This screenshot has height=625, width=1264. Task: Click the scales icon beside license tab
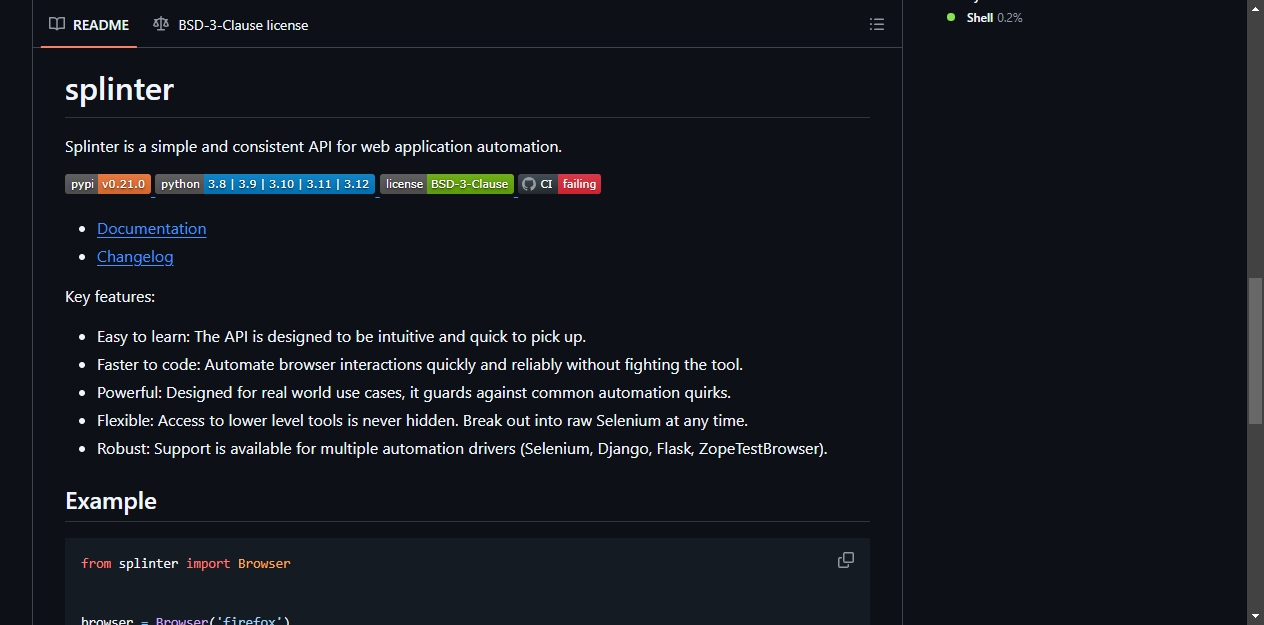pos(161,25)
